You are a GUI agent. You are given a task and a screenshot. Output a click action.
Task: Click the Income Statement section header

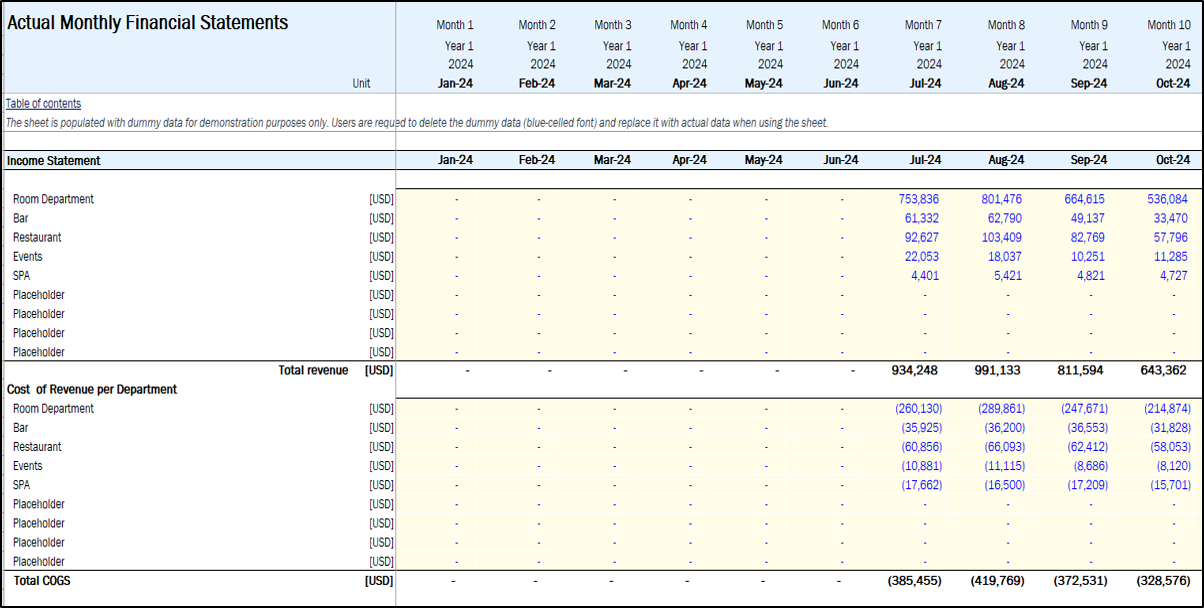pos(53,160)
